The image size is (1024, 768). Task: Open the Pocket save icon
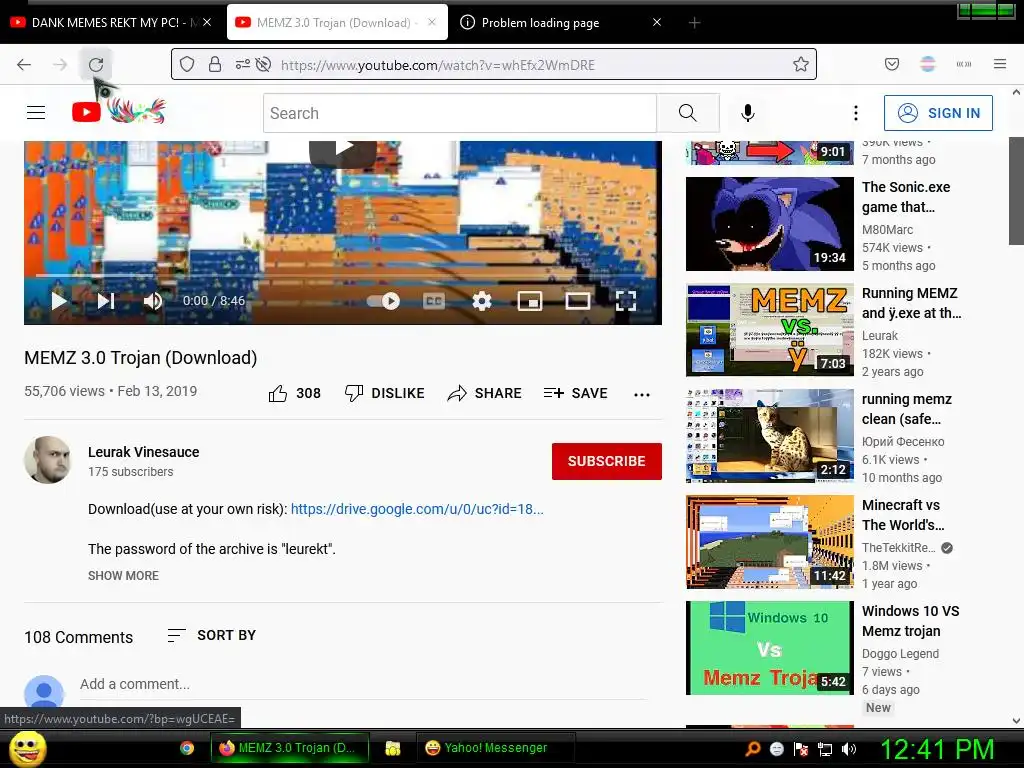tap(892, 64)
